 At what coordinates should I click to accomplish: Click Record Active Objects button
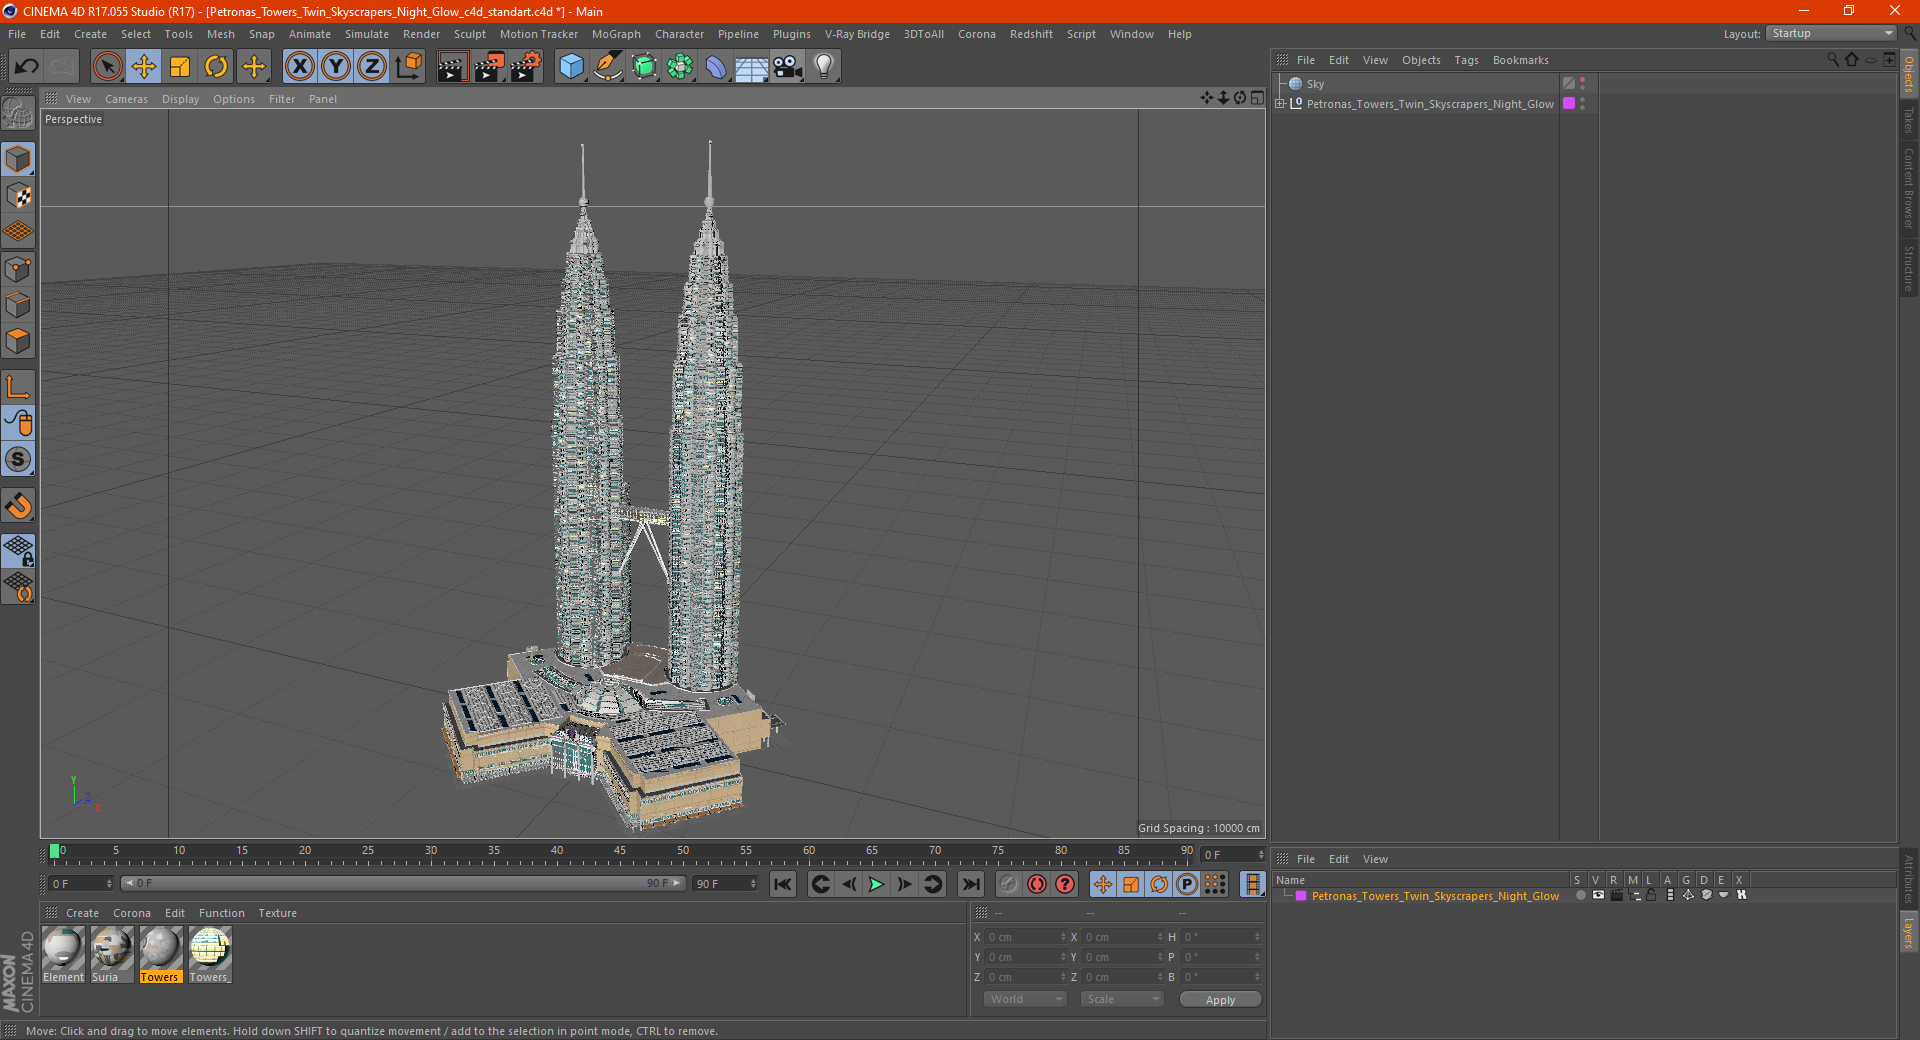click(1009, 884)
